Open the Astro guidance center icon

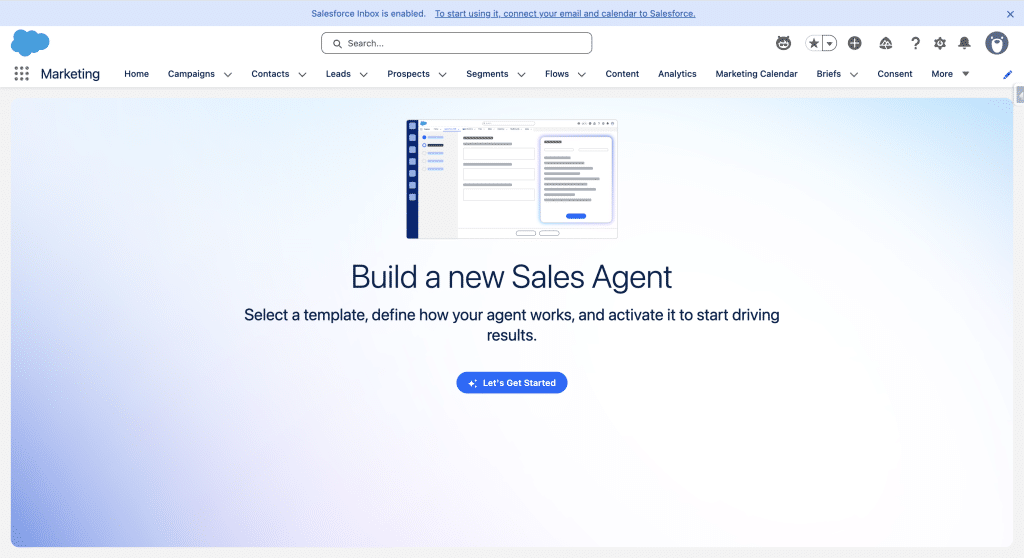point(783,43)
